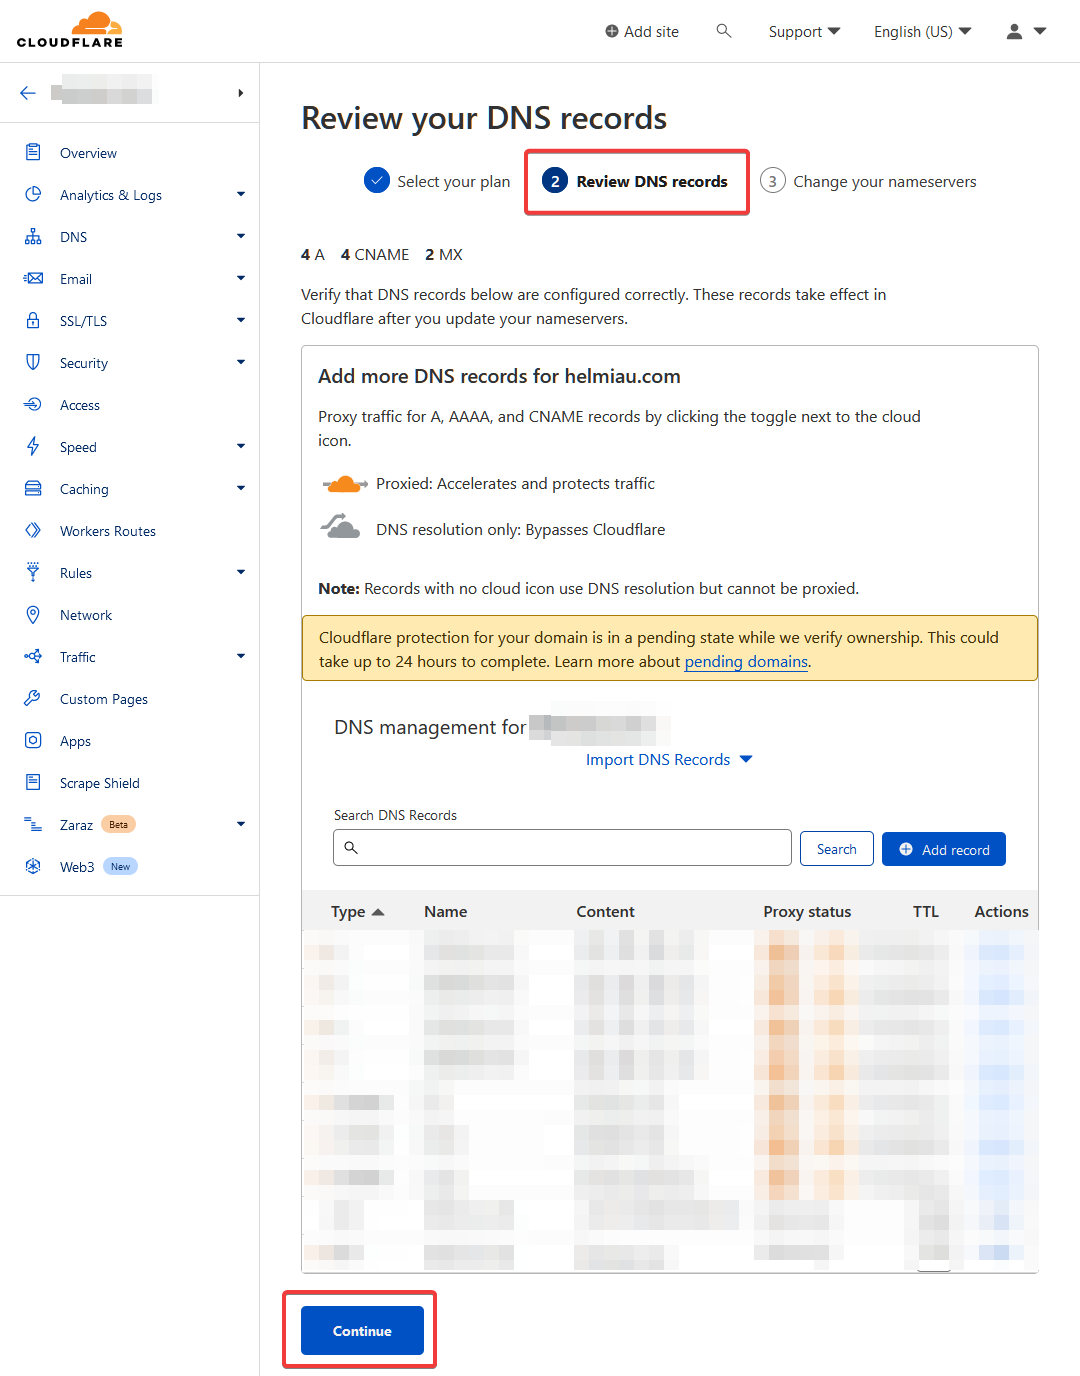Click the search magnifier icon in header

pos(724,31)
